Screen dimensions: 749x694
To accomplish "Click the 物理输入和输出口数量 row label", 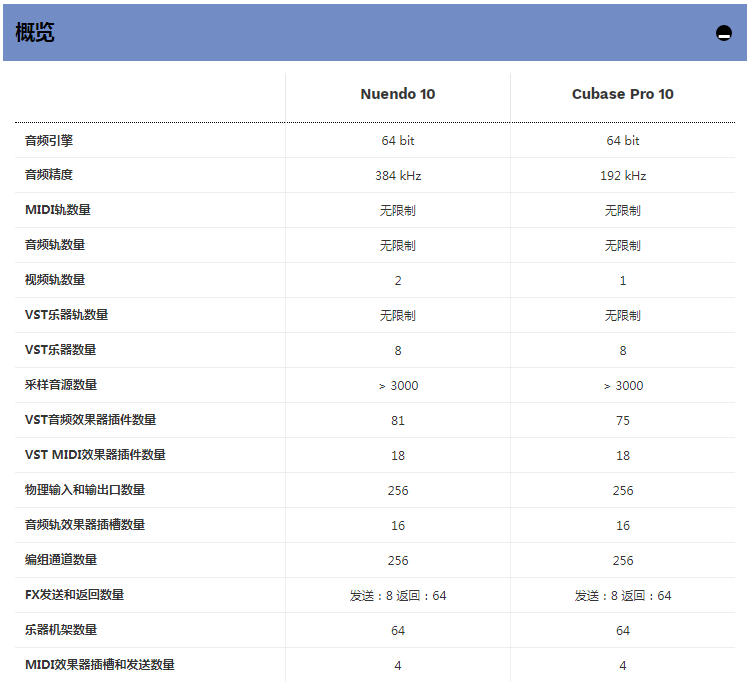I will pos(85,490).
